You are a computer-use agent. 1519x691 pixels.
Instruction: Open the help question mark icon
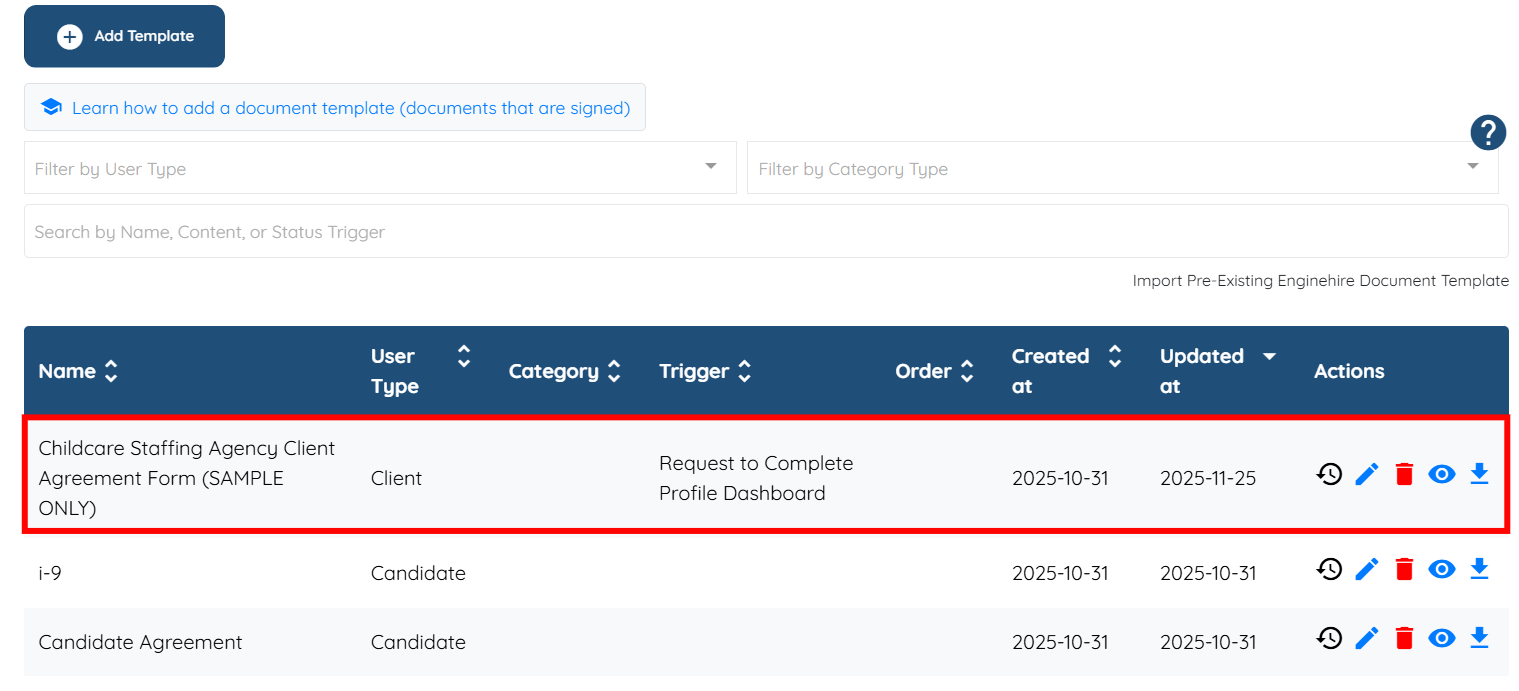[1488, 133]
